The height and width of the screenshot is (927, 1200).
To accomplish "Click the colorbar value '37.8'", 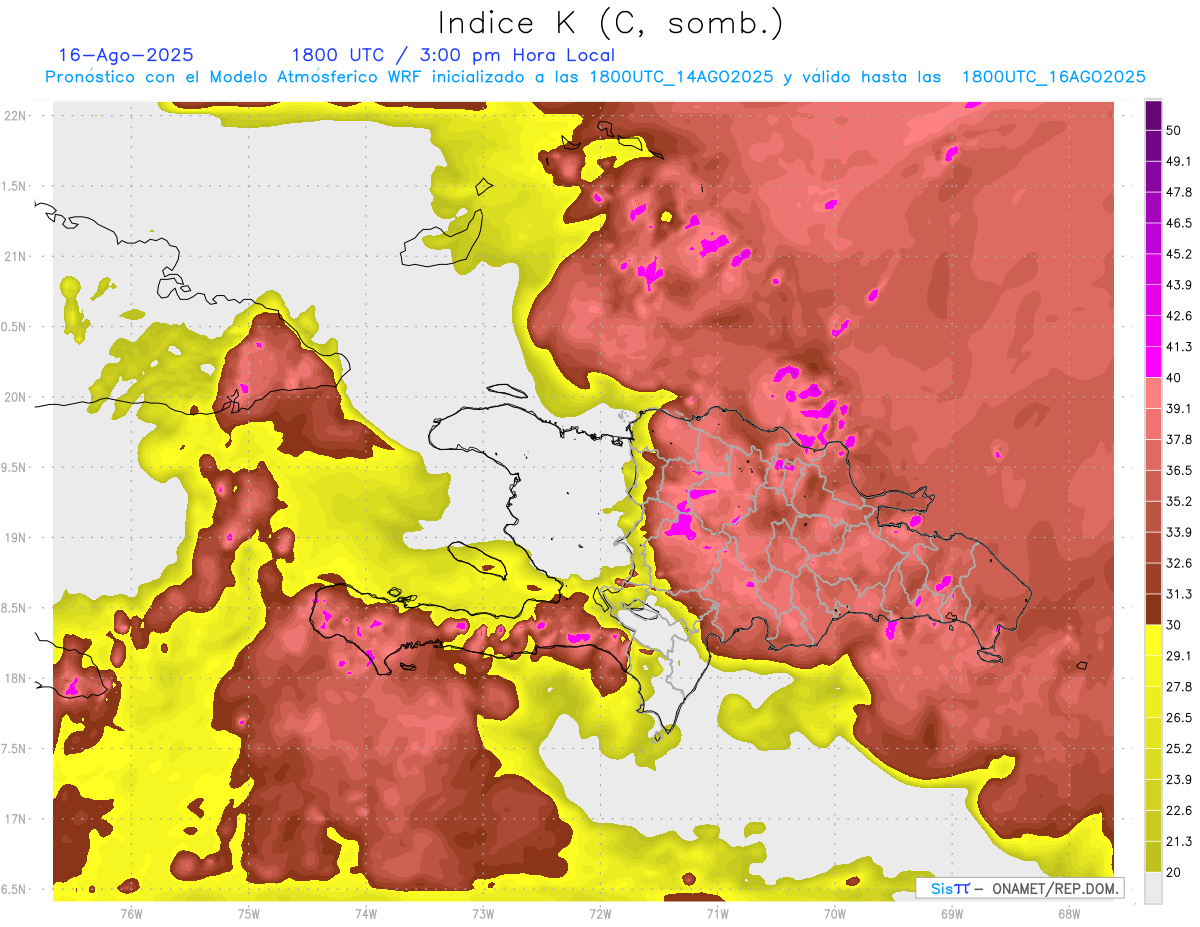I will (1179, 439).
